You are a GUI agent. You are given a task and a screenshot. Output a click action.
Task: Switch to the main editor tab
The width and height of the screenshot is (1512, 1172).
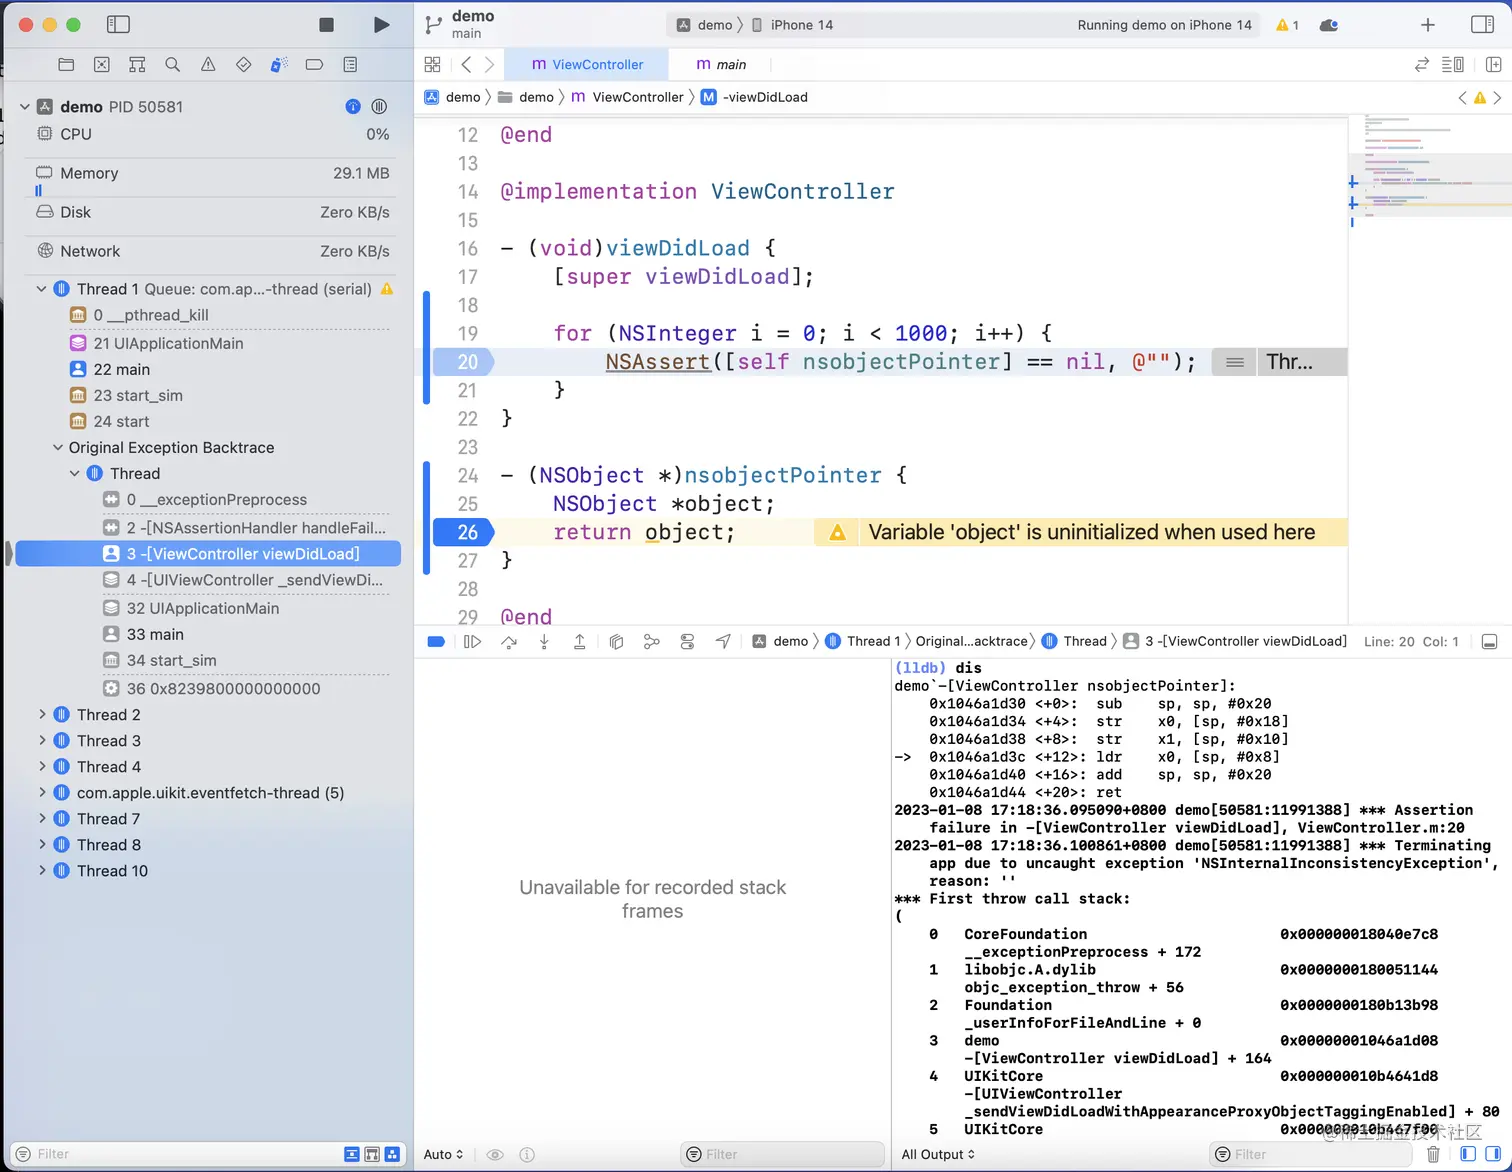click(721, 64)
